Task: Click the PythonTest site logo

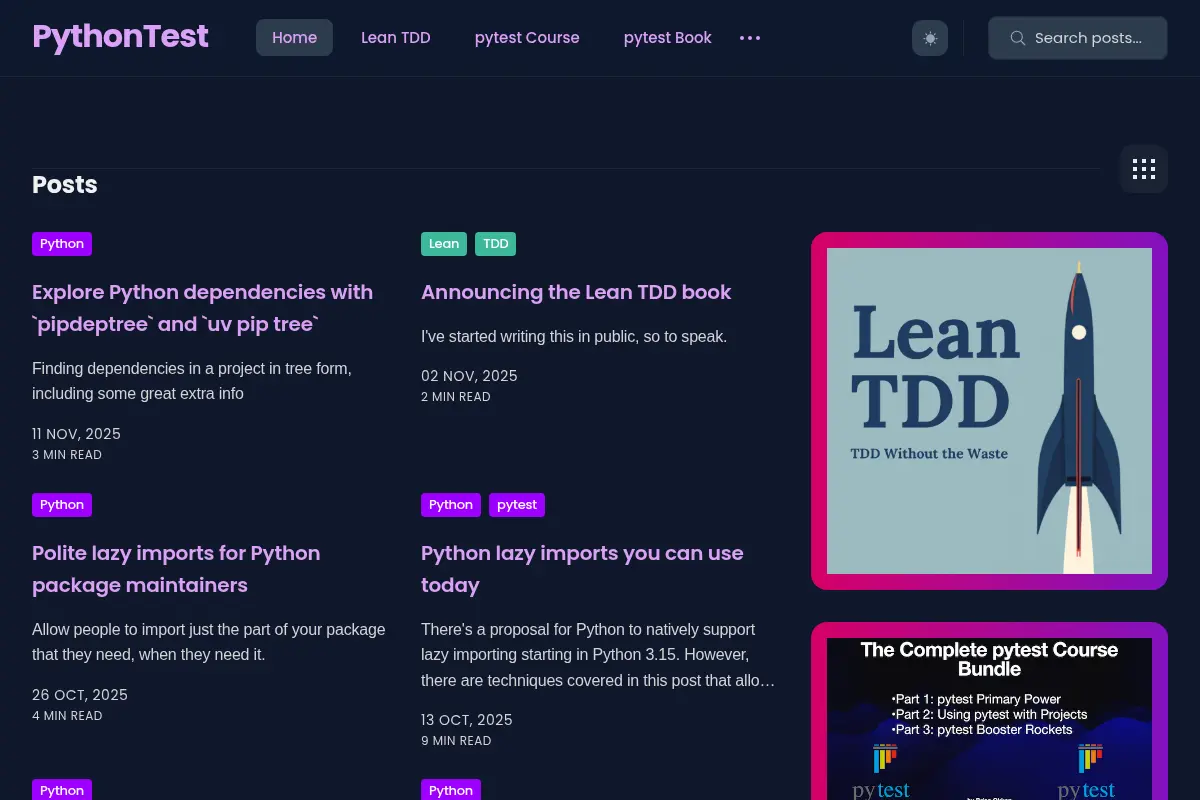Action: coord(120,37)
